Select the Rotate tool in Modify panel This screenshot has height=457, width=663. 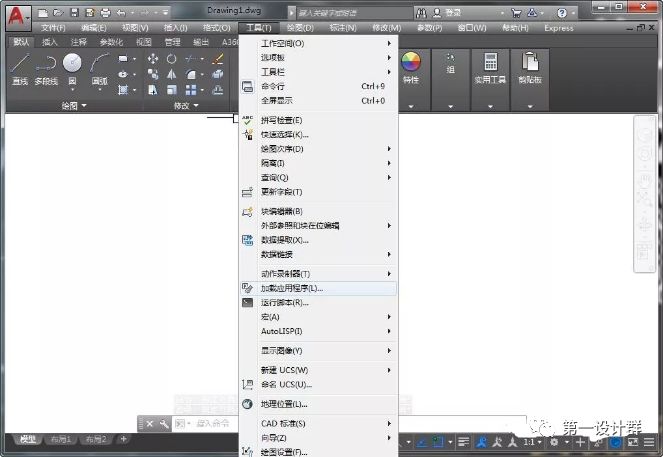click(171, 59)
